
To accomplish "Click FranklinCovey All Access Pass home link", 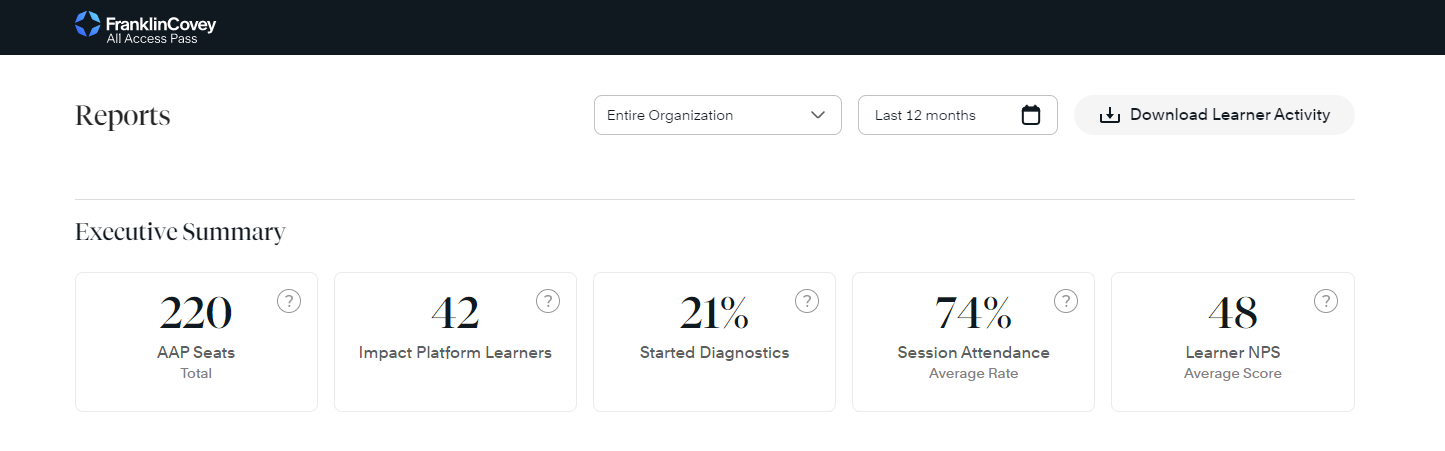I will tap(146, 27).
